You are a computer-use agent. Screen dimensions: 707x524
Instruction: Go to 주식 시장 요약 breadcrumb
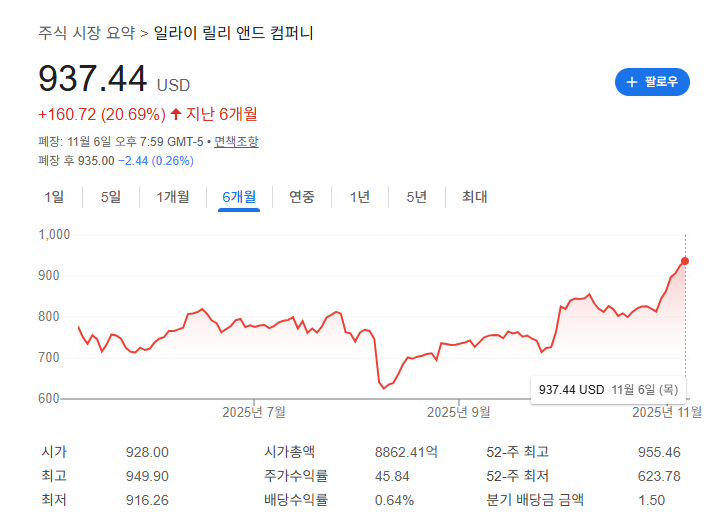(x=87, y=33)
